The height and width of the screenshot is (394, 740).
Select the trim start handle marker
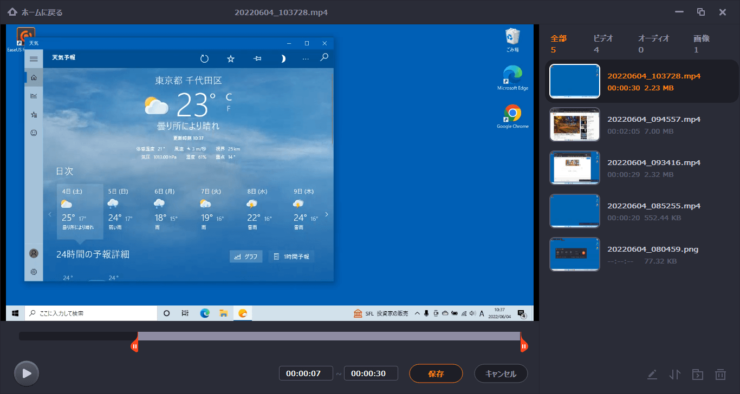click(135, 346)
